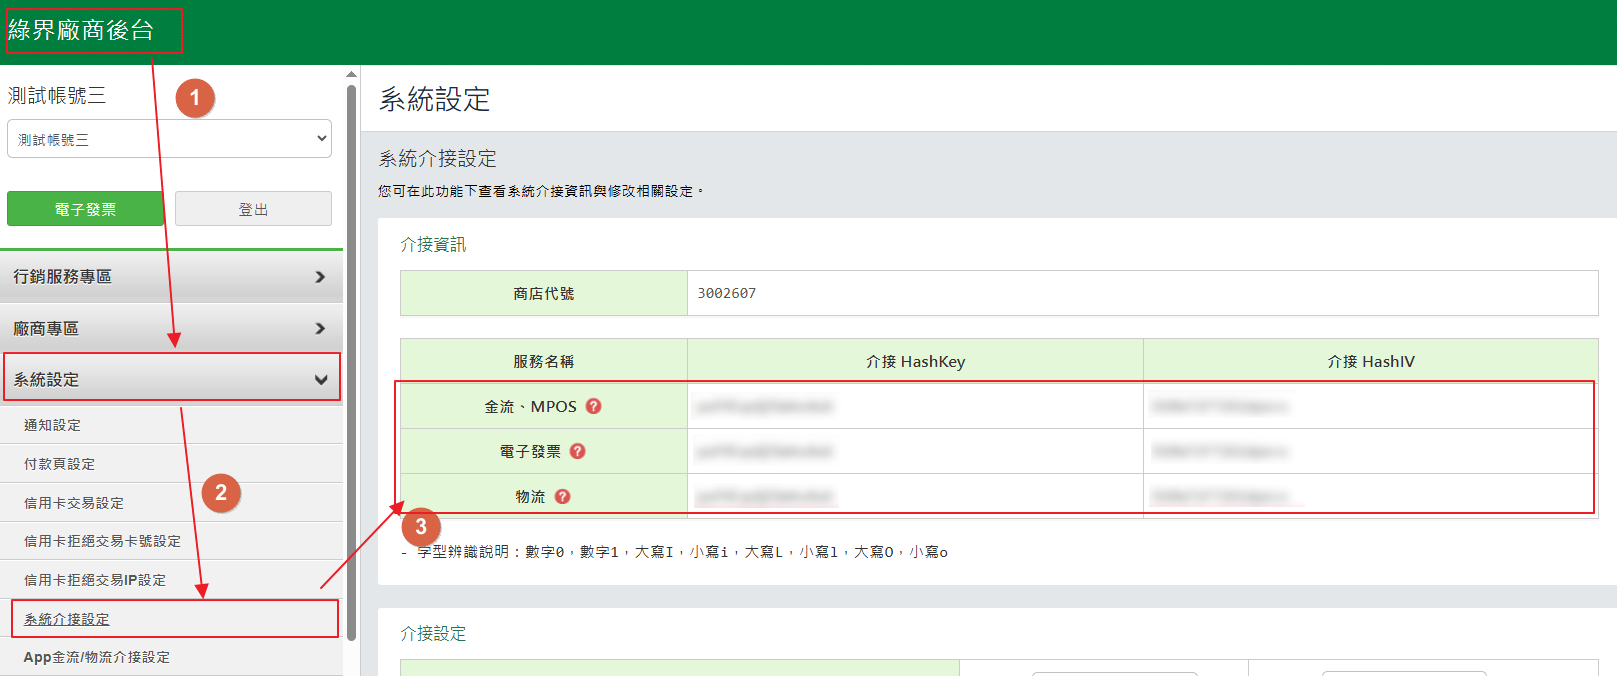Click the scrollbar up arrow in sidebar
Viewport: 1617px width, 676px height.
(x=351, y=74)
